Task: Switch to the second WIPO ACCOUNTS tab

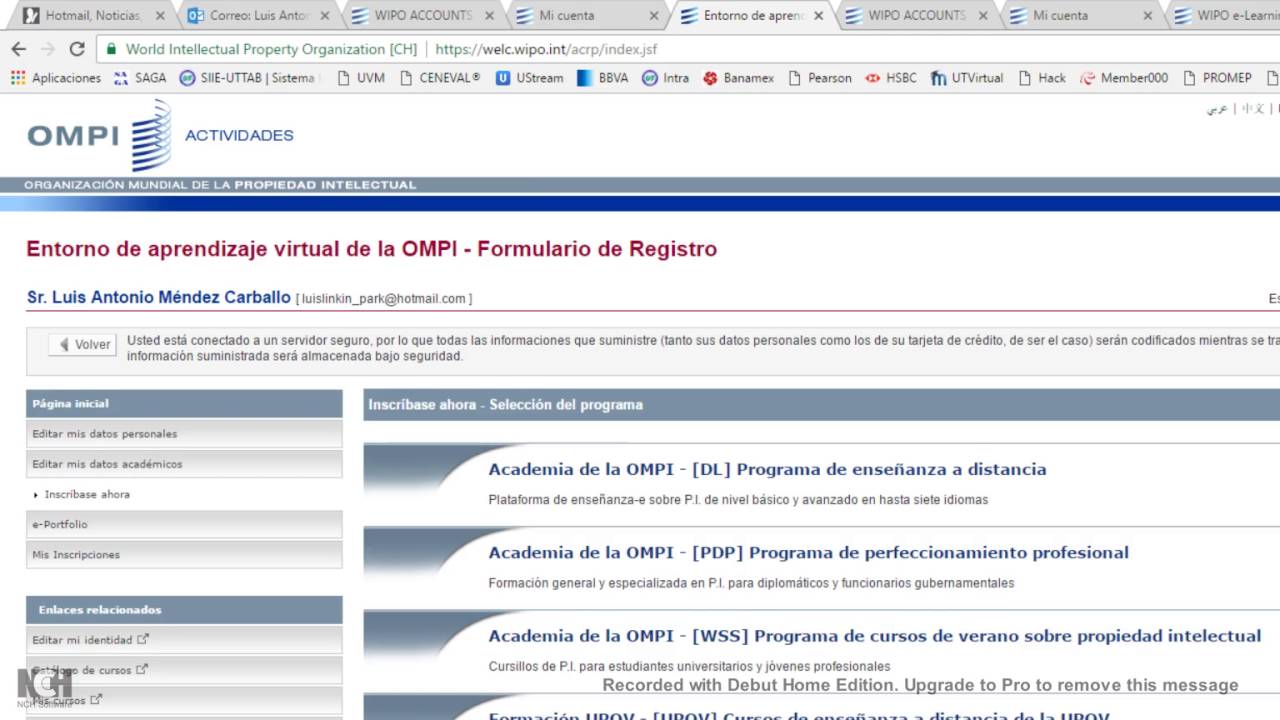Action: 916,16
